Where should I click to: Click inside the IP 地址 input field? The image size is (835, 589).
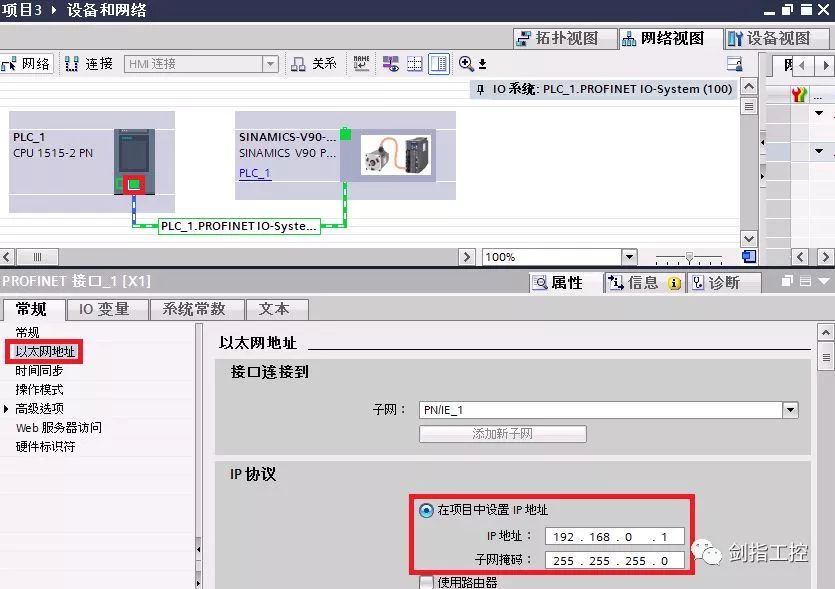coord(613,536)
